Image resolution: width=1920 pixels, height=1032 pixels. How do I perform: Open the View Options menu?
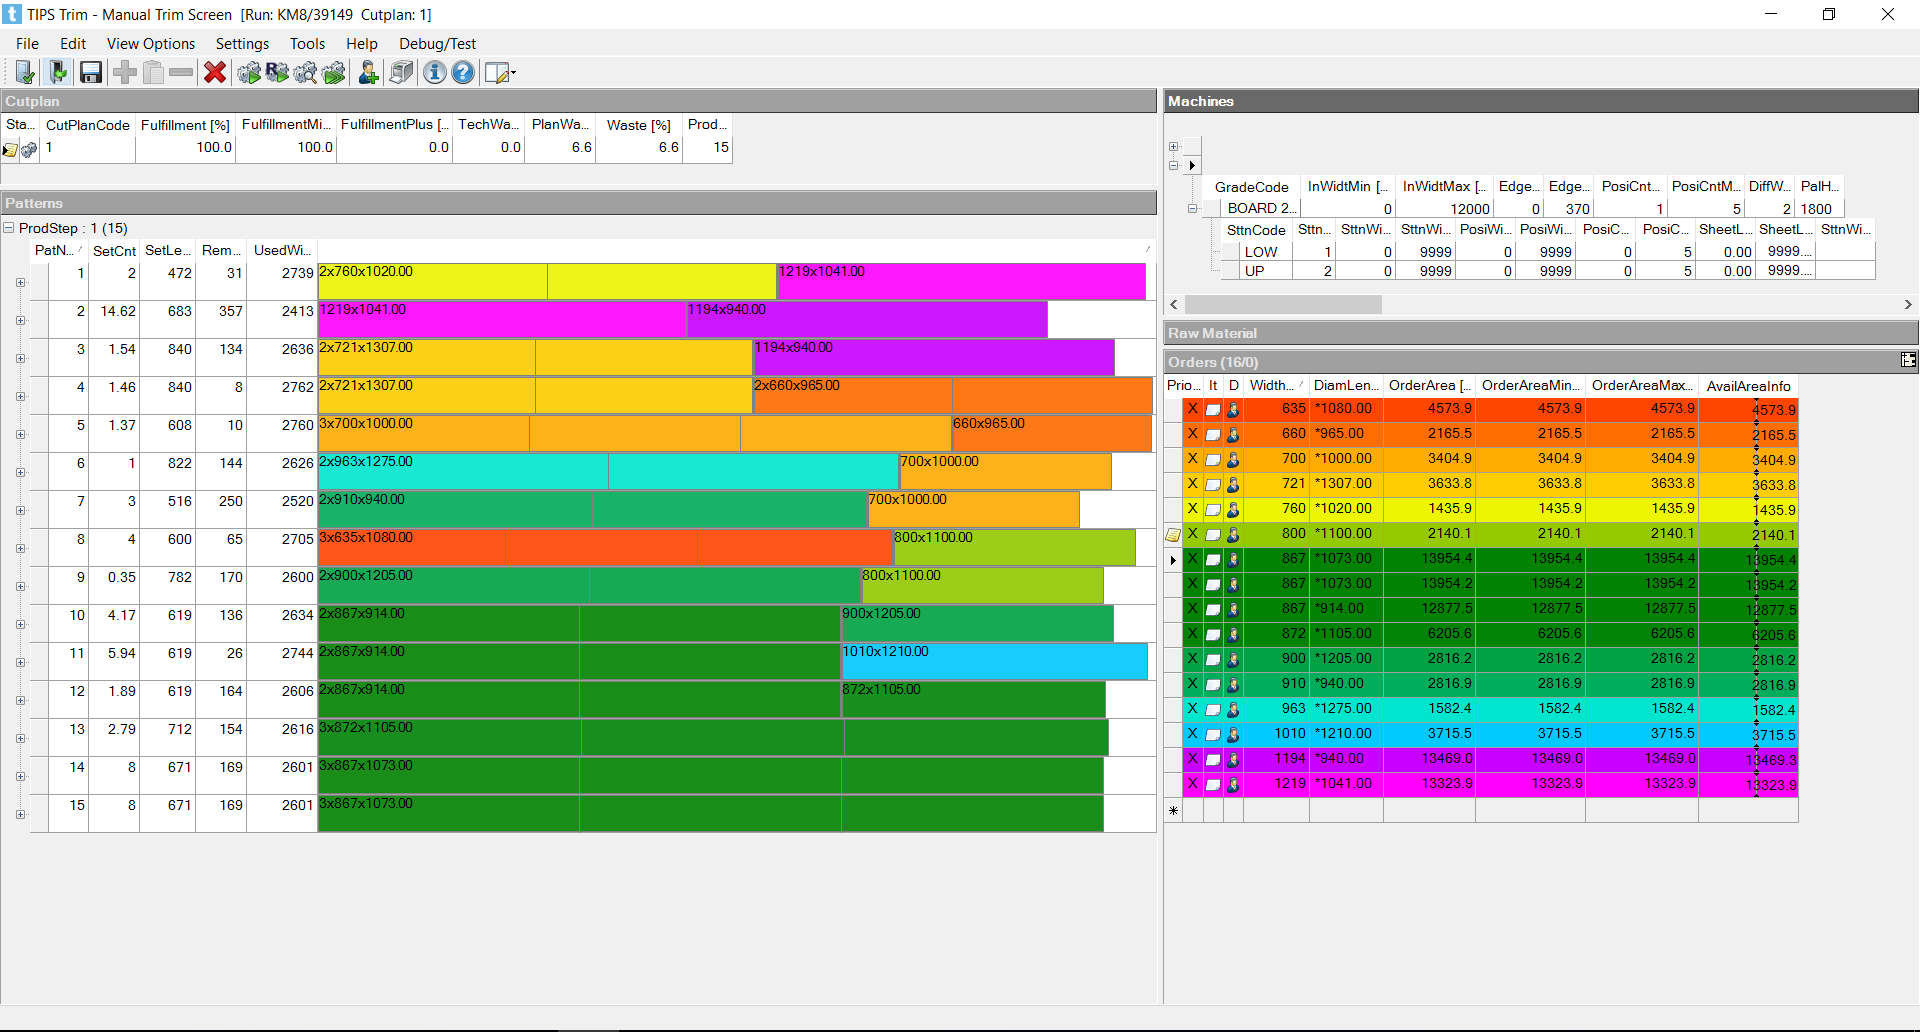pos(150,44)
